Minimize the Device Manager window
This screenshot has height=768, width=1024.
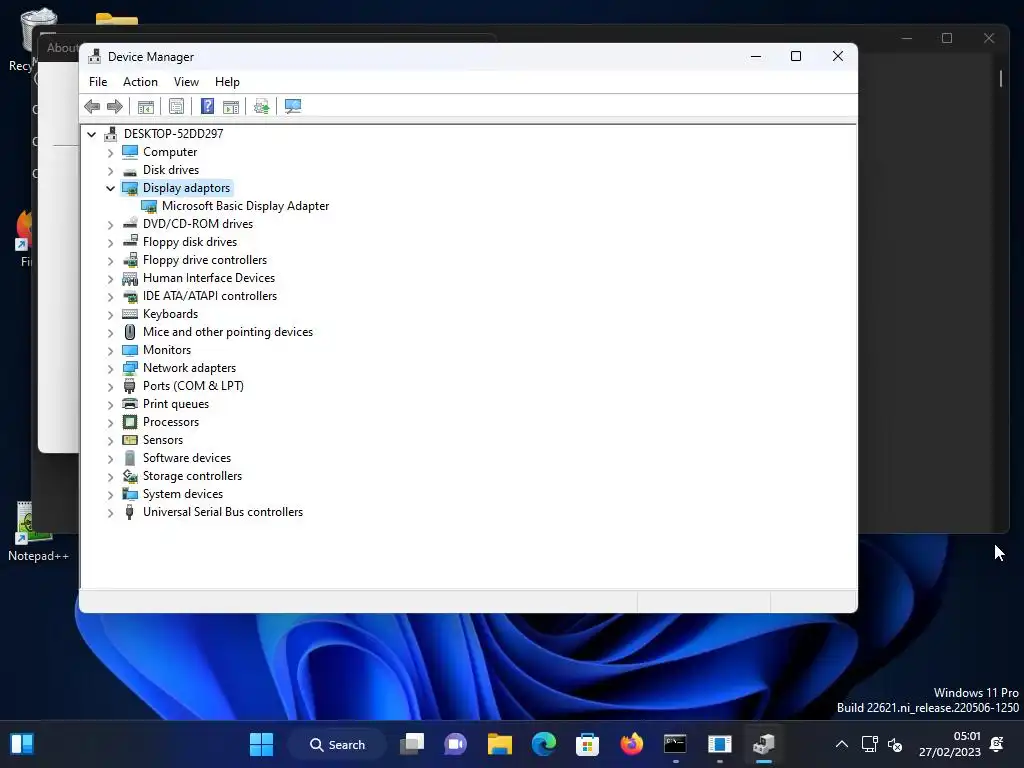756,56
